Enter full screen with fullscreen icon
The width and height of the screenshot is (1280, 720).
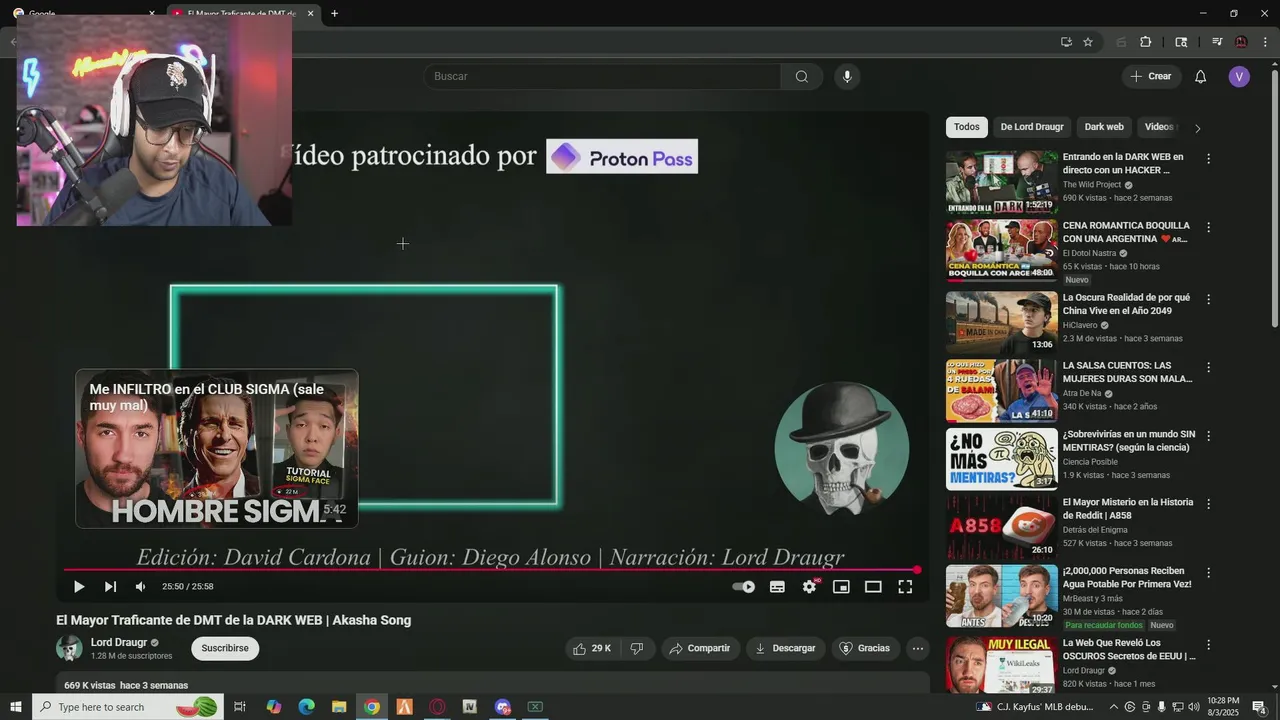(x=905, y=587)
